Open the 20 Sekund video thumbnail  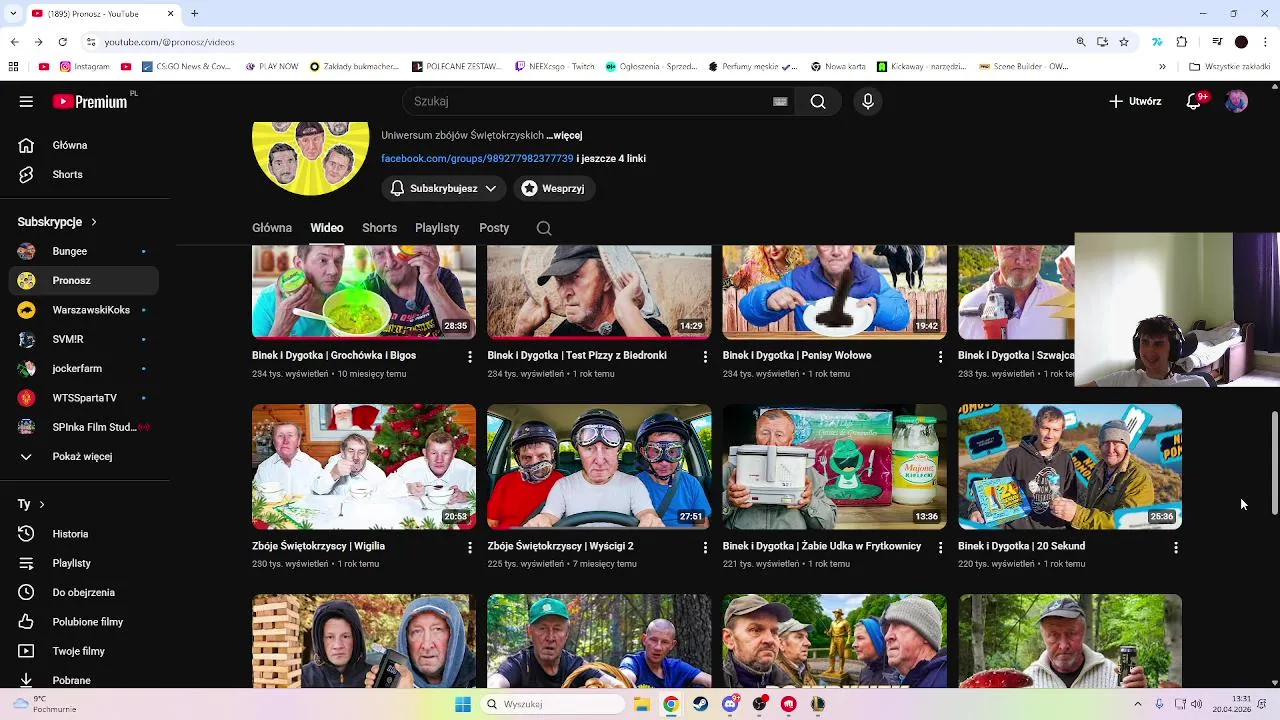pyautogui.click(x=1070, y=467)
